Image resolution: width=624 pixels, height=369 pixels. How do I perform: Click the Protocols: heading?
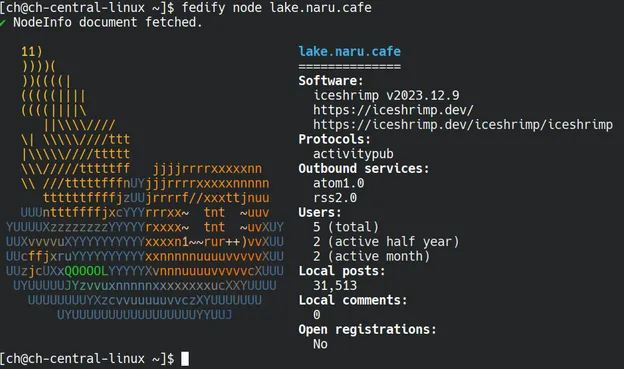[335, 139]
